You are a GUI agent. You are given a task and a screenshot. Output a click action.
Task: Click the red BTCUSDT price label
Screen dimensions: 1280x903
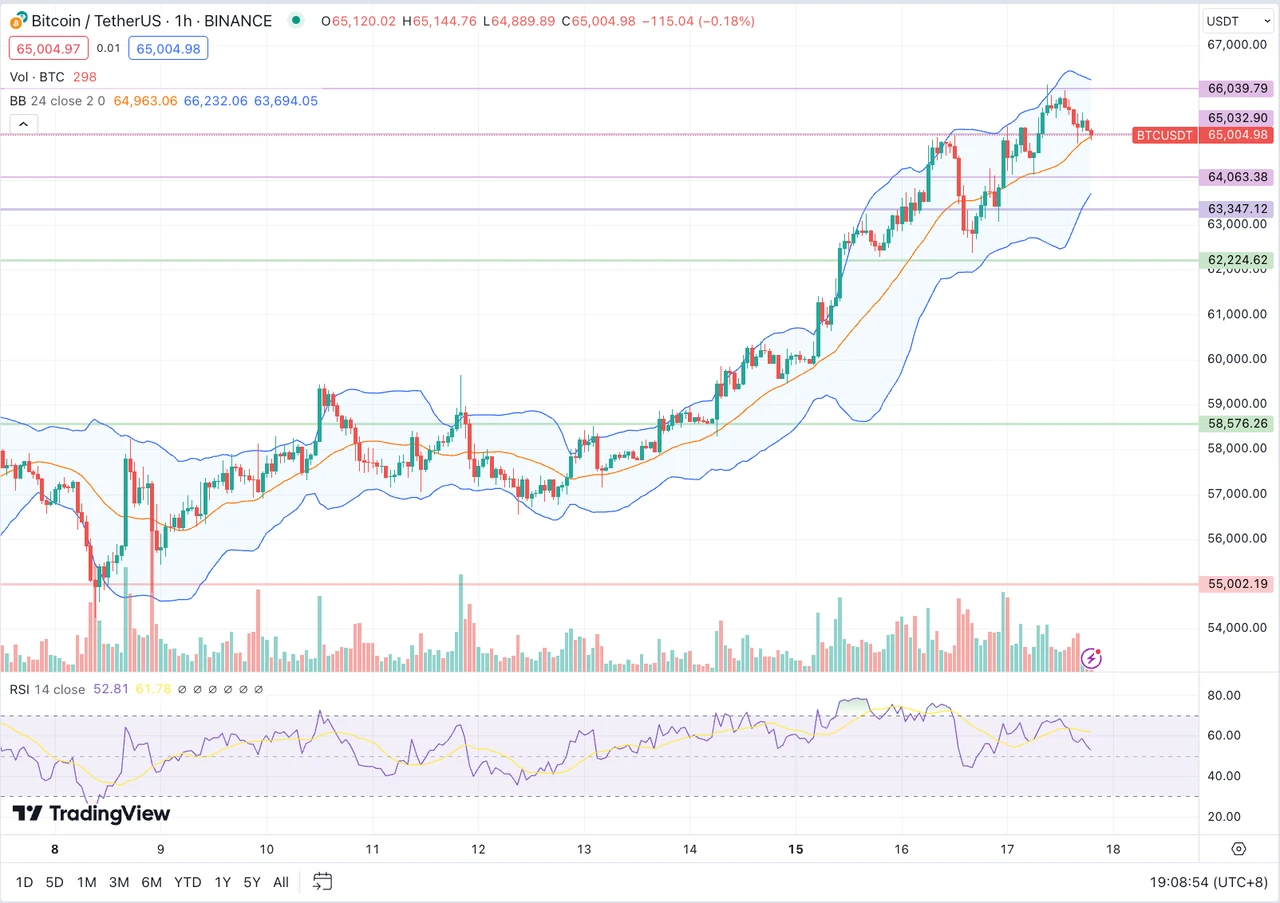coord(1163,135)
